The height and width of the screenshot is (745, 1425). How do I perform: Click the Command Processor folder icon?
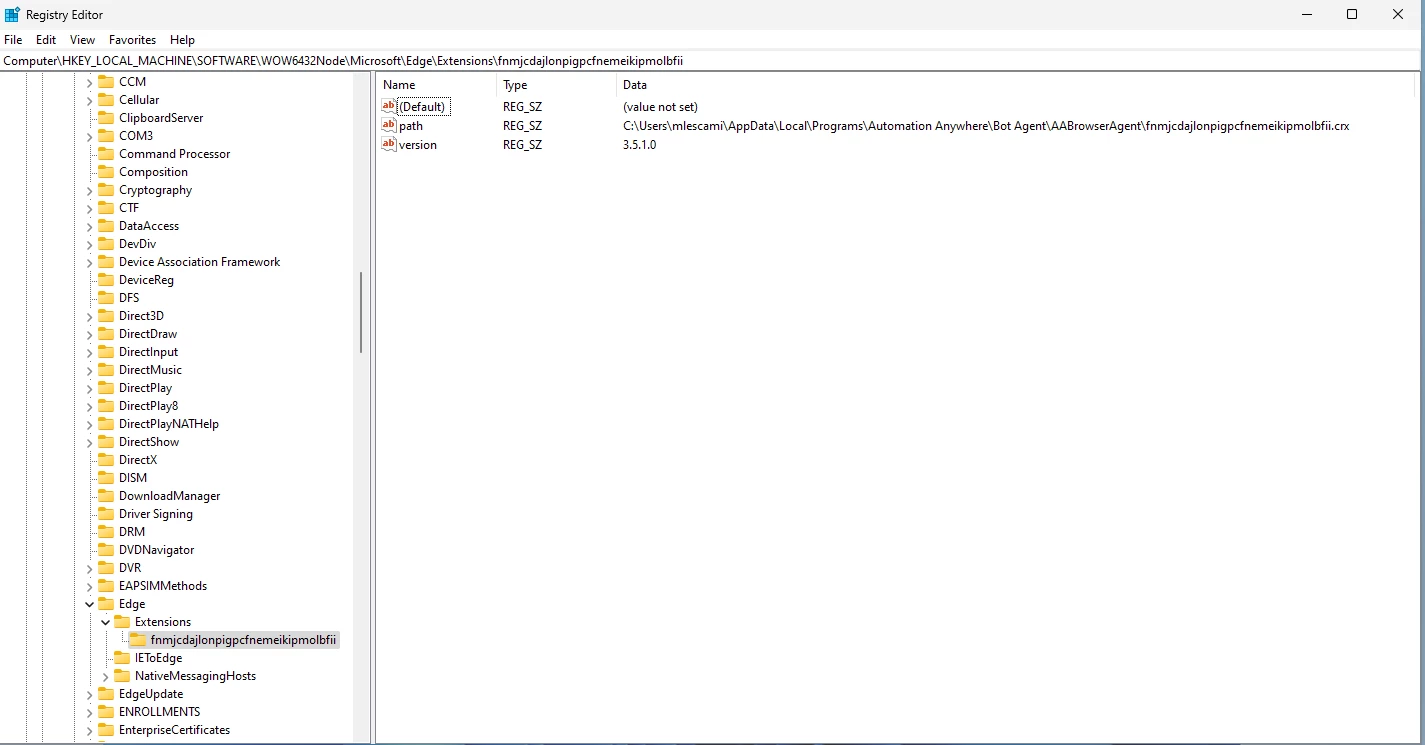point(106,154)
